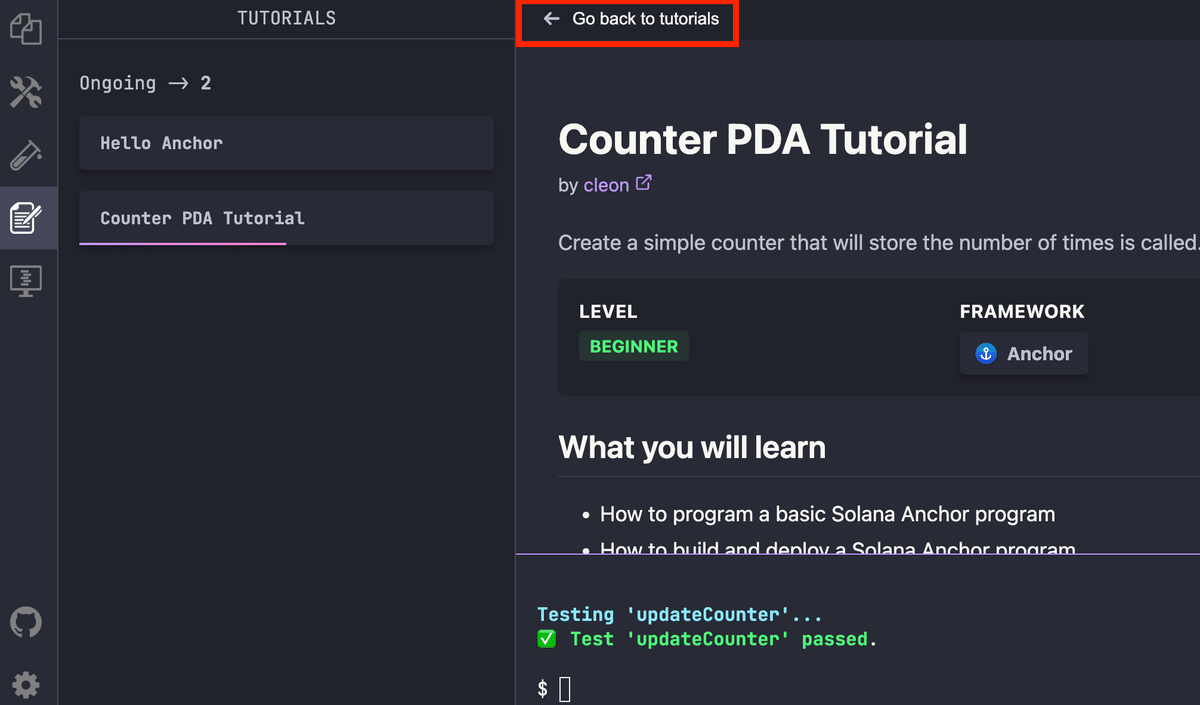1200x705 pixels.
Task: Click the FRAMEWORK label
Action: click(x=1022, y=312)
